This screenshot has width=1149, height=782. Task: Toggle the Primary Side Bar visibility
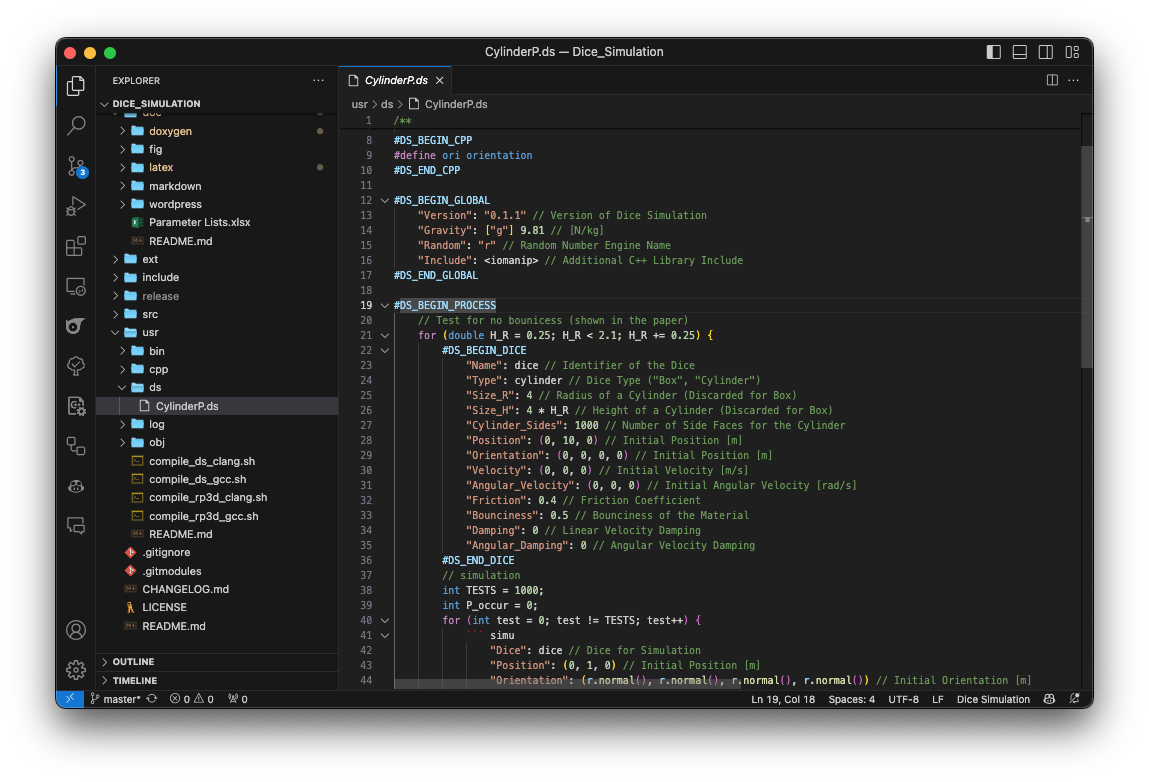pyautogui.click(x=992, y=51)
